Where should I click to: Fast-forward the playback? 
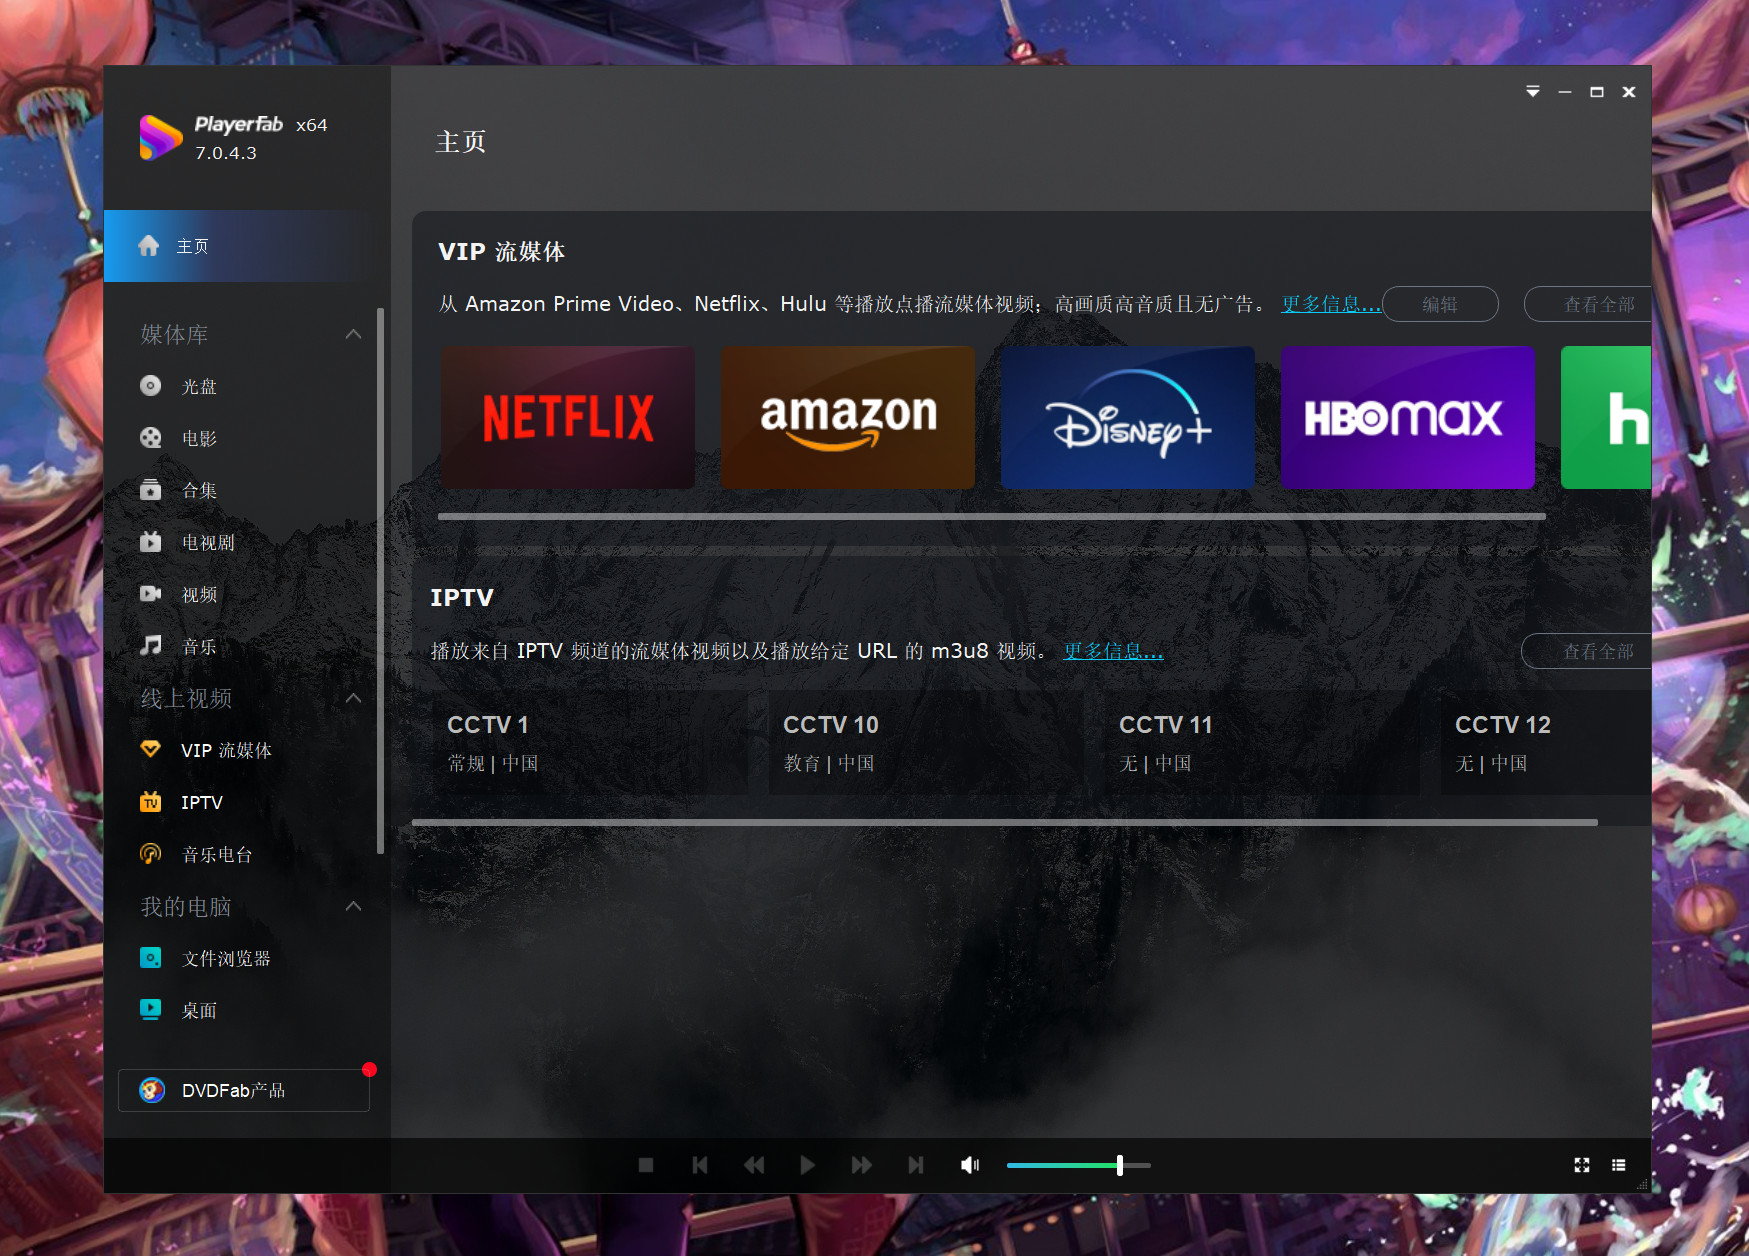[861, 1165]
